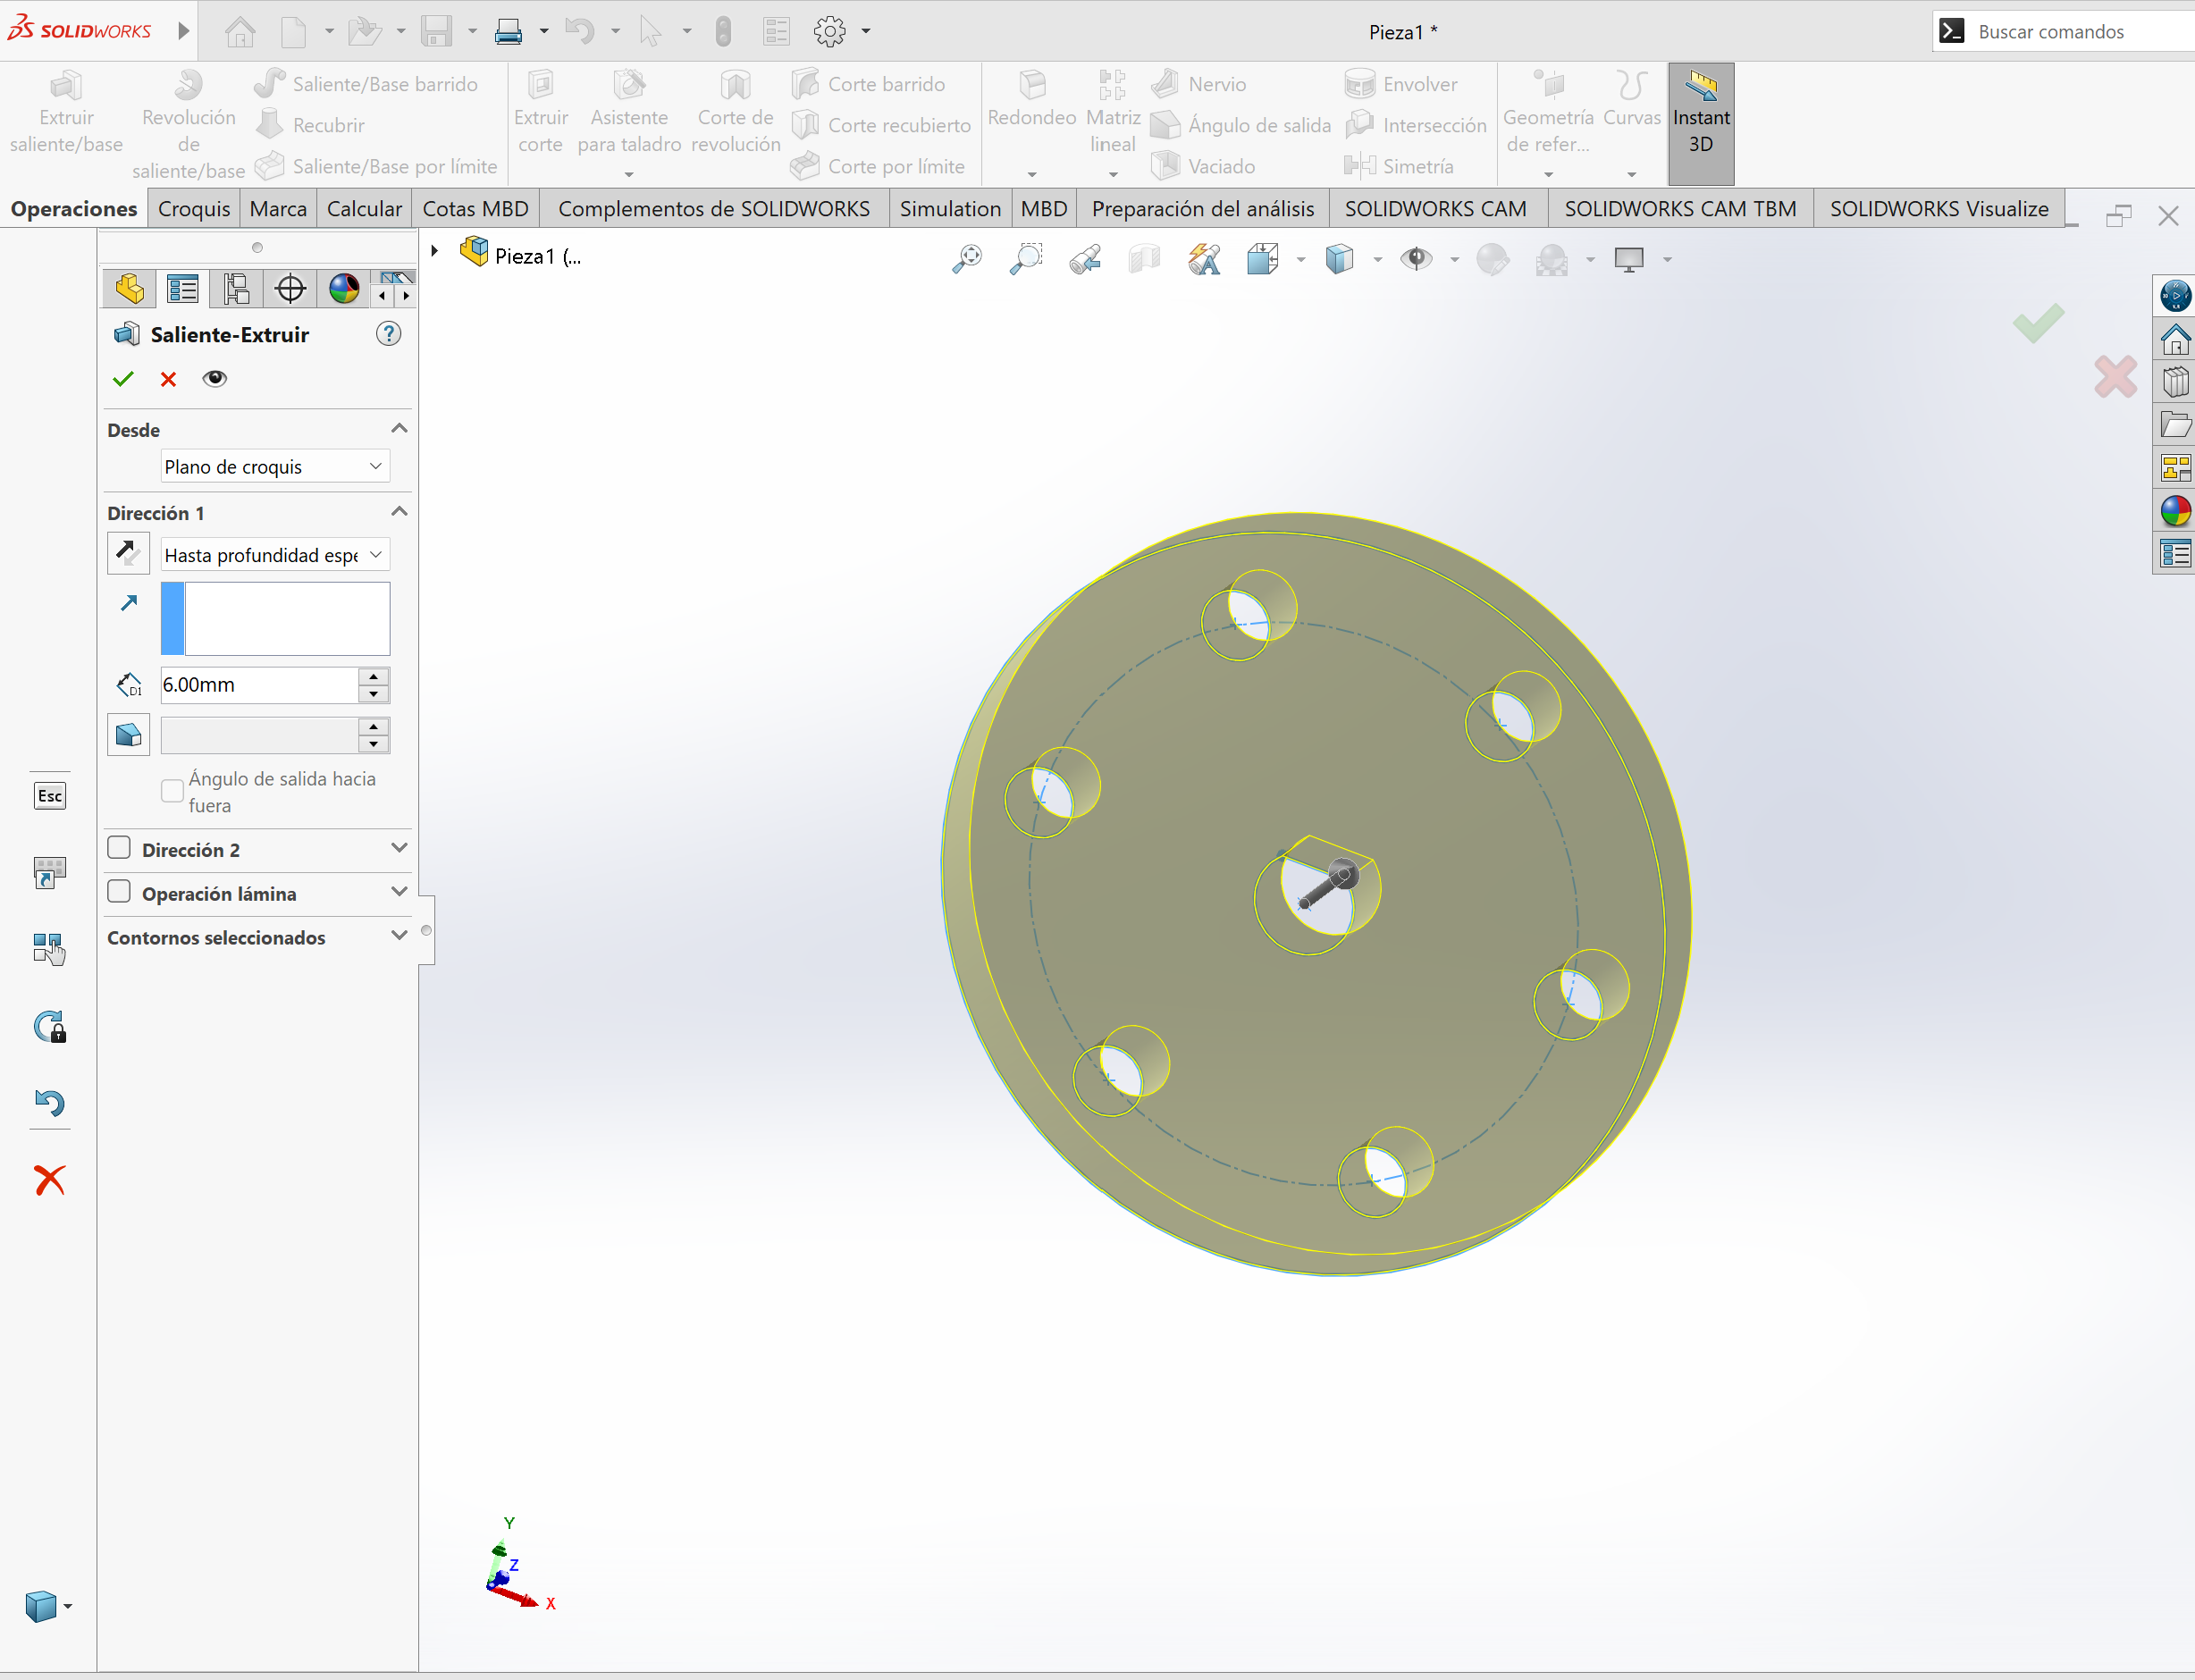Click the View settings monitor icon

coord(1629,259)
